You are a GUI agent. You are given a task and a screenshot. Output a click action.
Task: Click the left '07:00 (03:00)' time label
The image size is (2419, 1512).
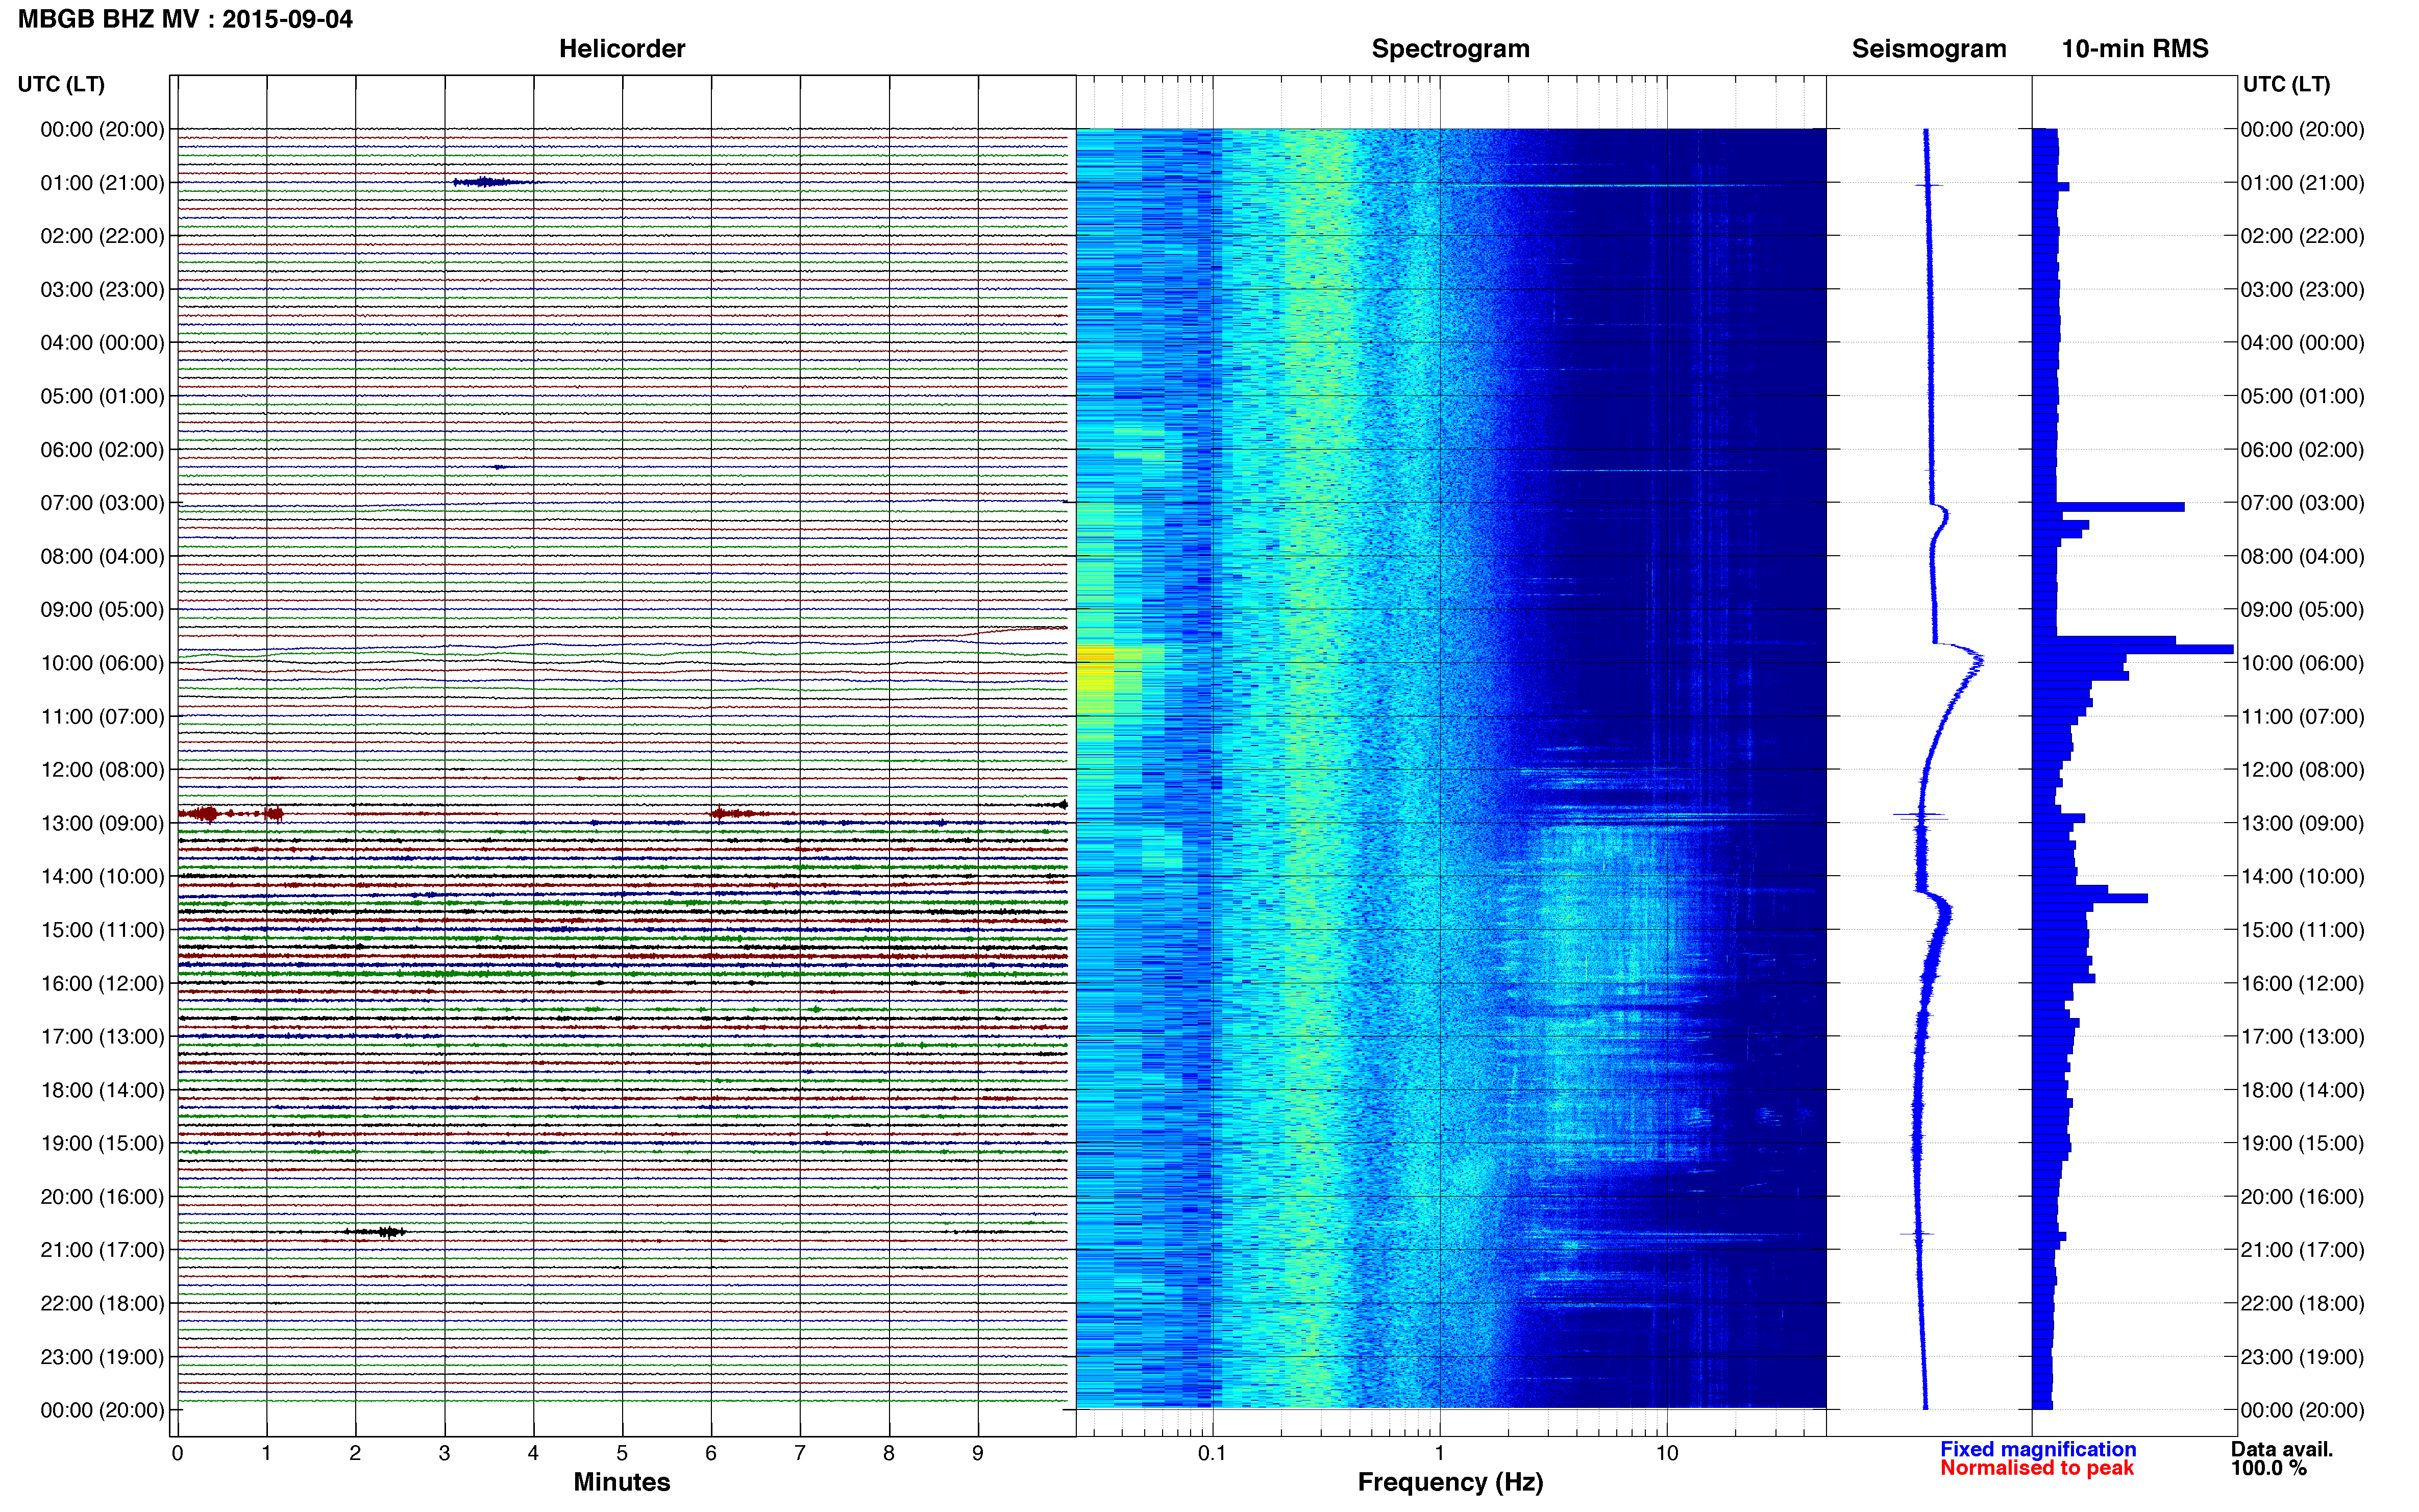point(102,503)
